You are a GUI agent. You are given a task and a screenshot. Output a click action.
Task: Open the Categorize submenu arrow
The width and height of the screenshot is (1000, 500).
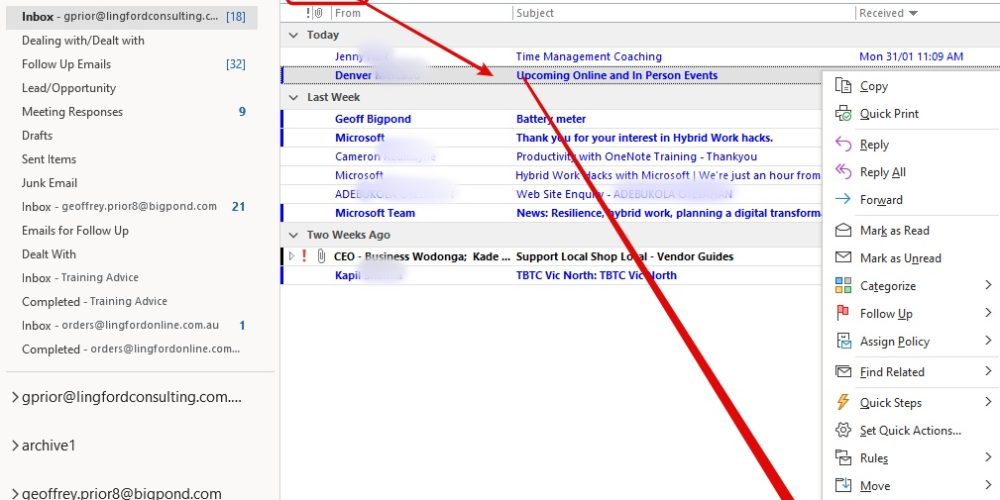pos(988,285)
